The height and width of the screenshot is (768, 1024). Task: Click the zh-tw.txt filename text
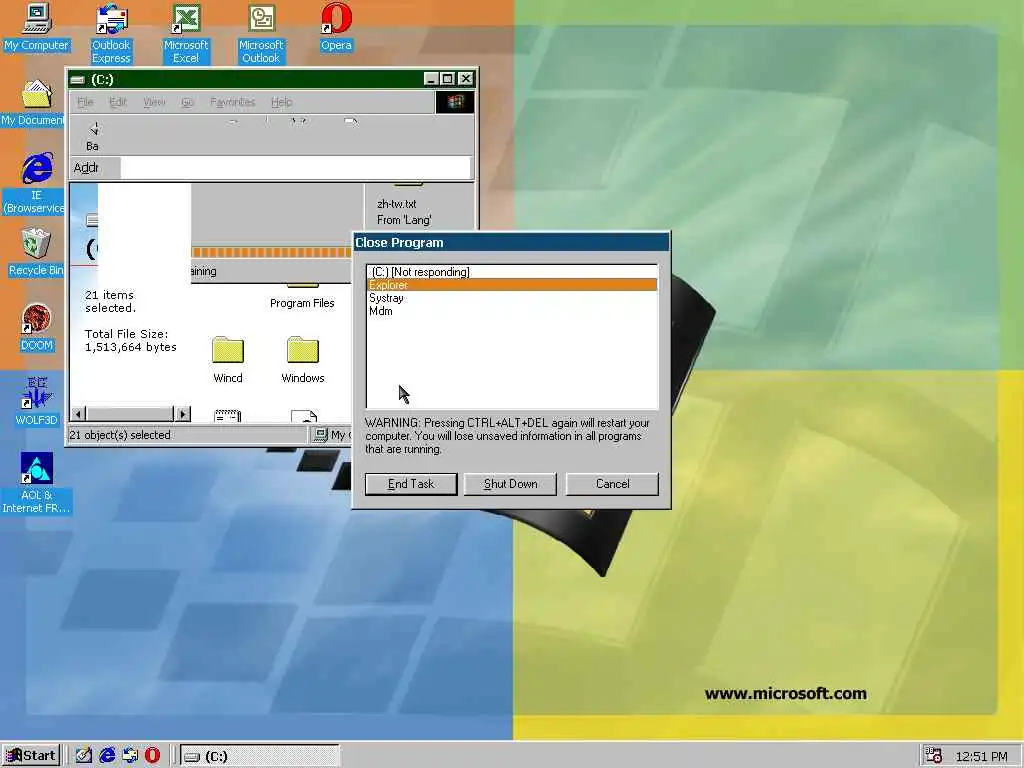coord(396,204)
